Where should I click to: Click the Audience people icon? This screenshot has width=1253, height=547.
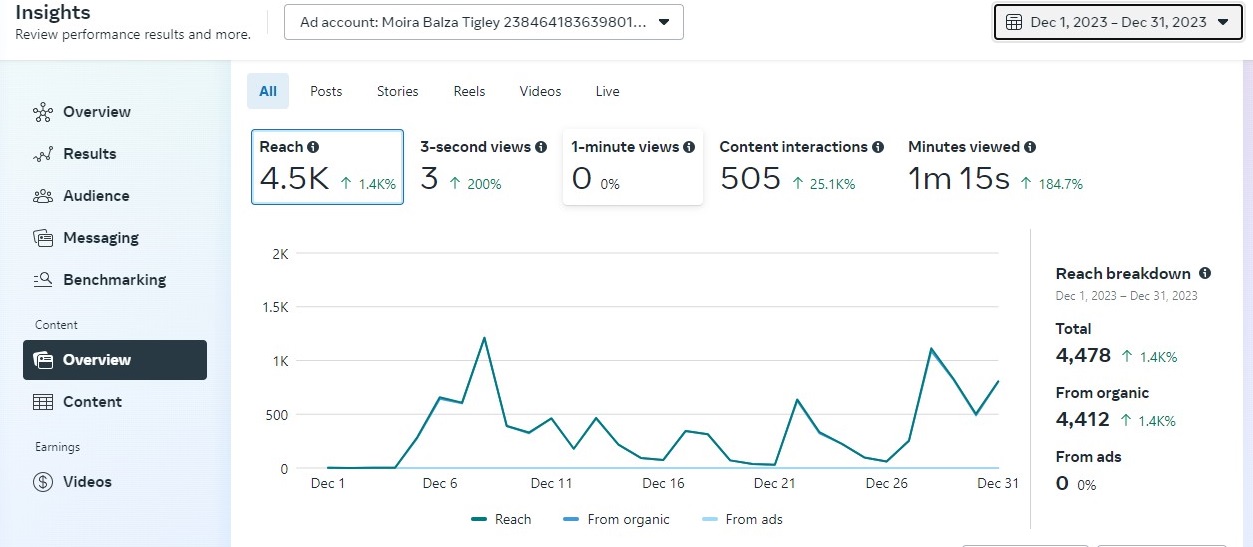pos(42,196)
